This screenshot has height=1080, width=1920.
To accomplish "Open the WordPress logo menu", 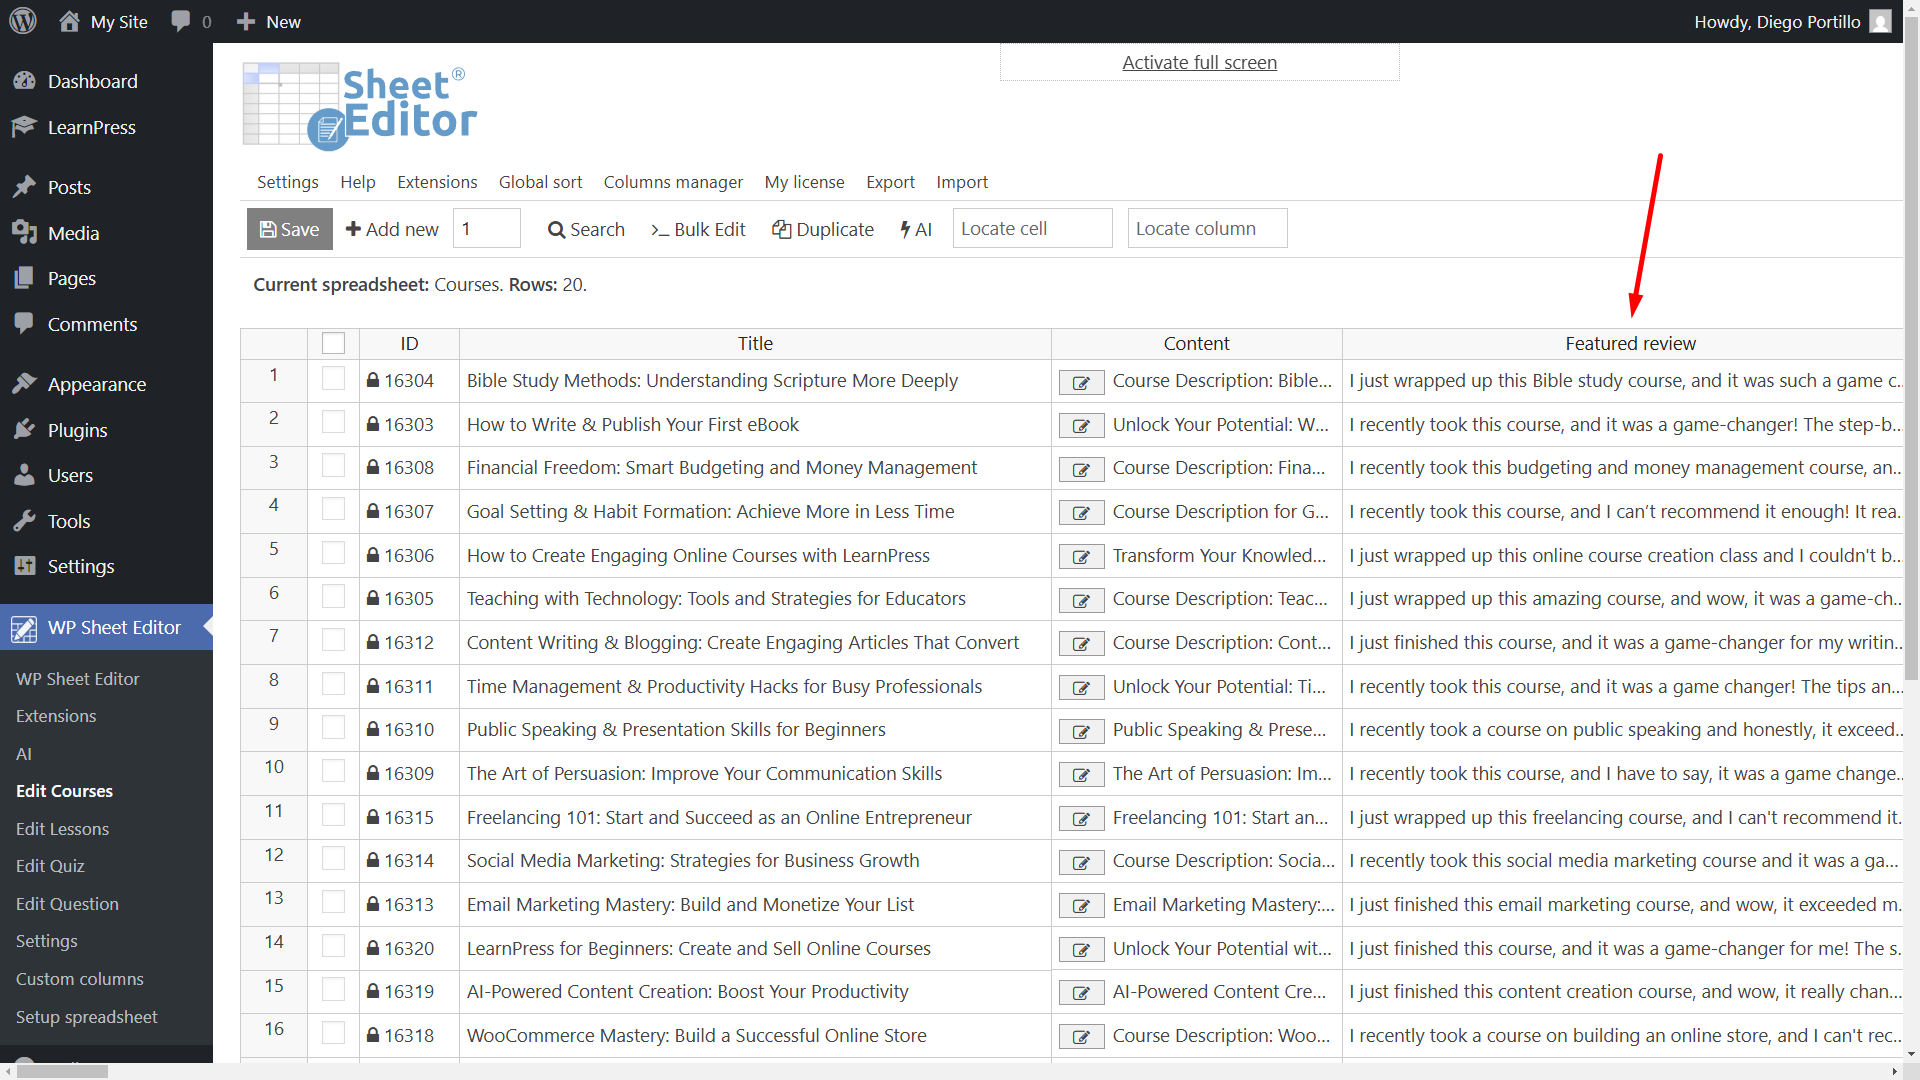I will coord(23,21).
